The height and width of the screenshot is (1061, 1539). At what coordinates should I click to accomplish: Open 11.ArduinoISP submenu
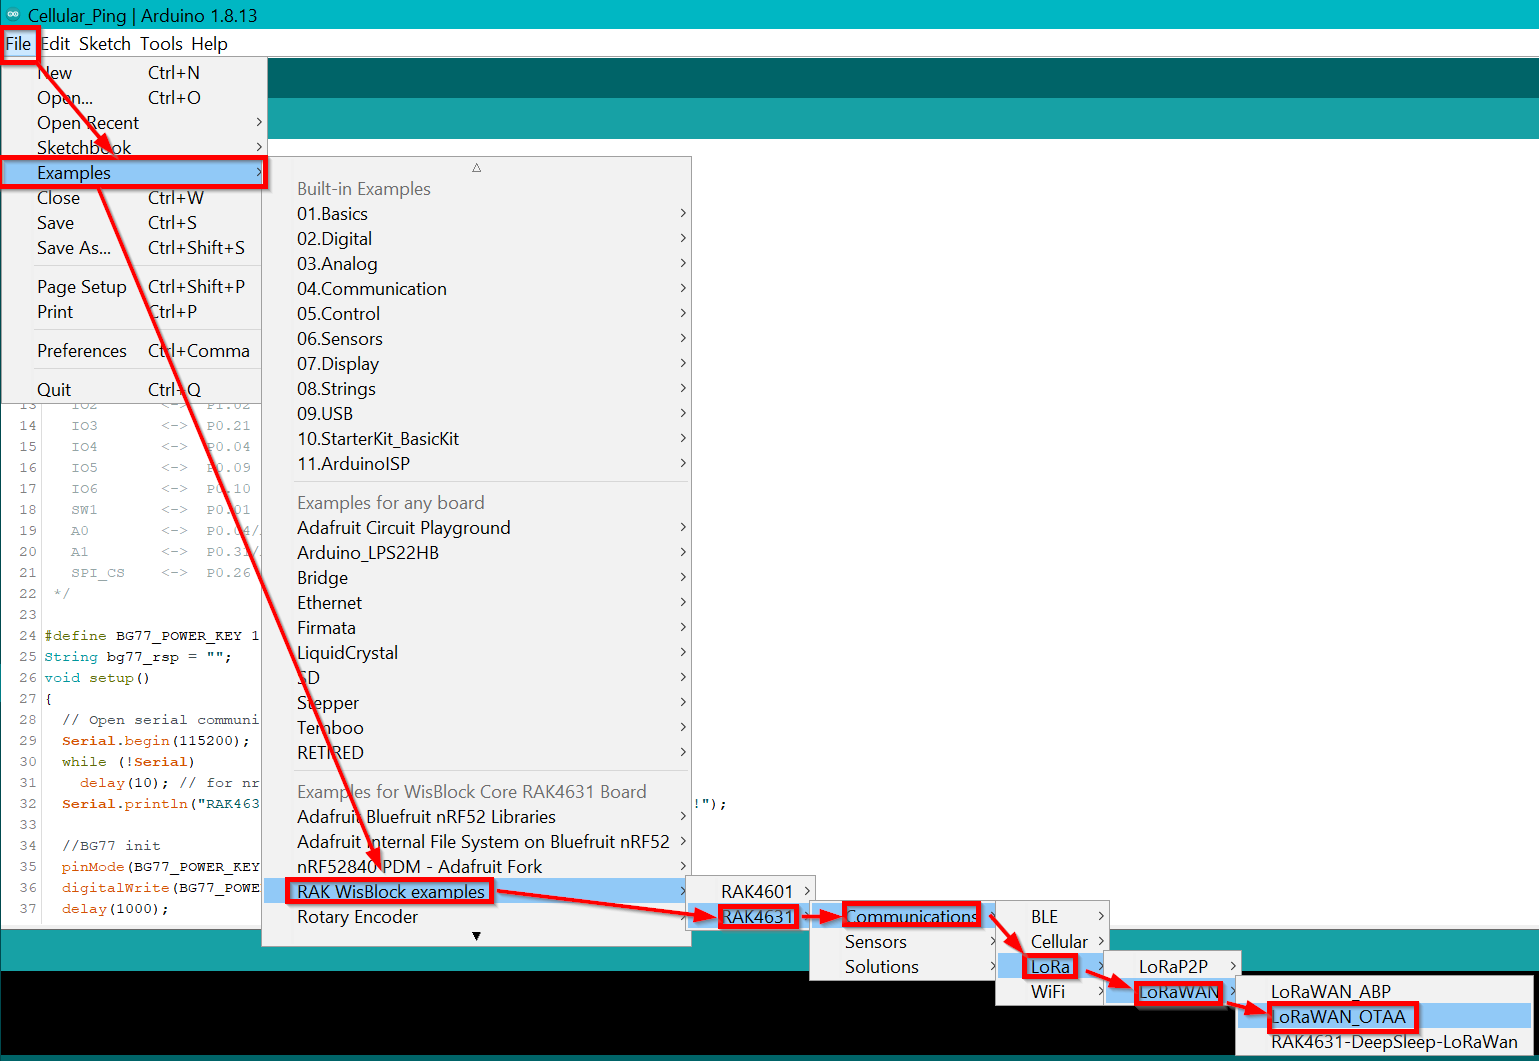[x=477, y=464]
